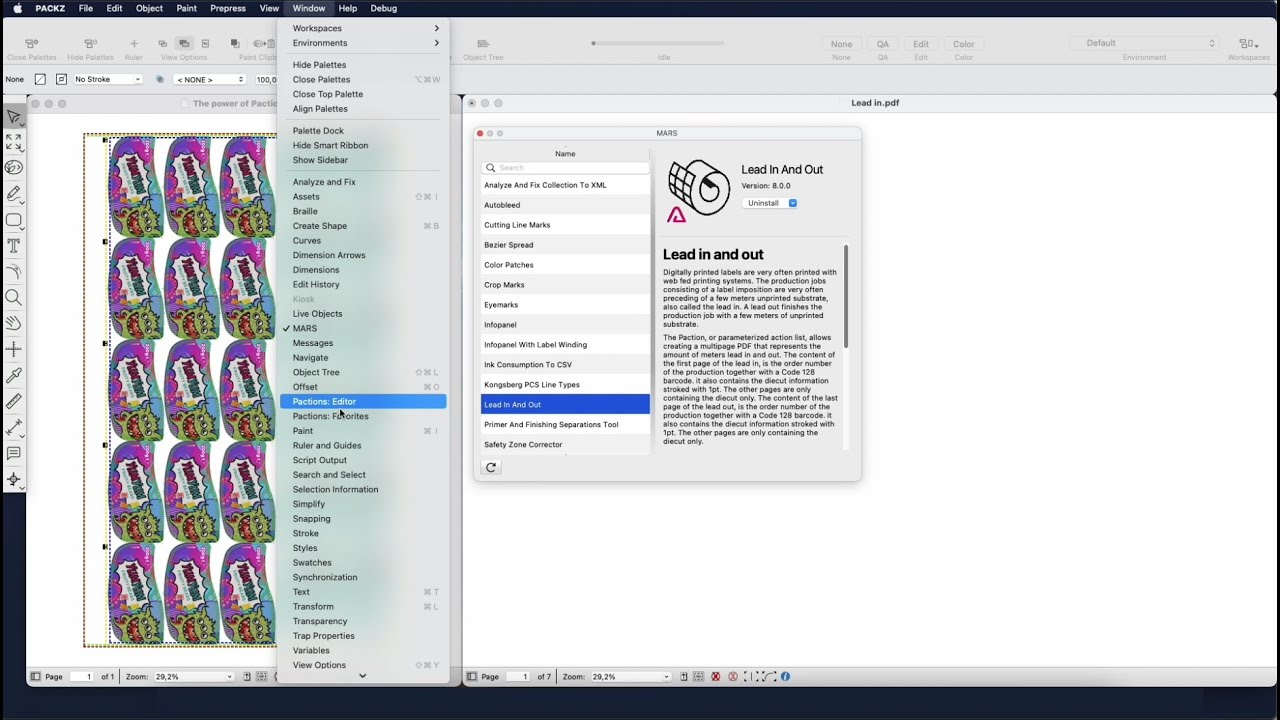Open the Apple menu

pyautogui.click(x=18, y=8)
